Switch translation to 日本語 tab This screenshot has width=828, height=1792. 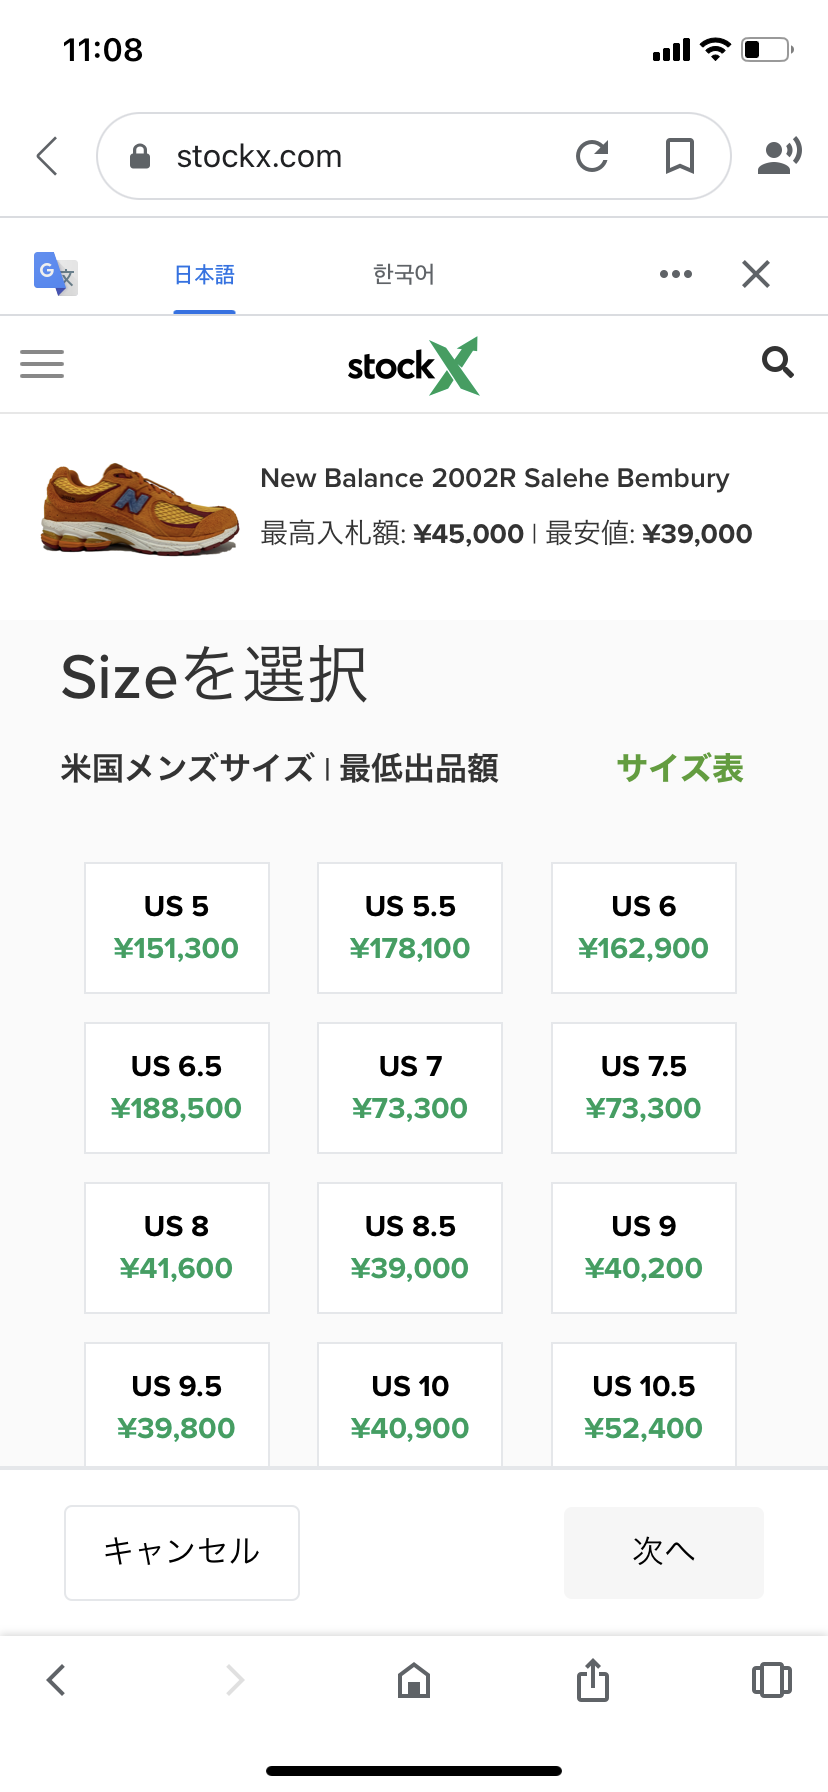204,275
